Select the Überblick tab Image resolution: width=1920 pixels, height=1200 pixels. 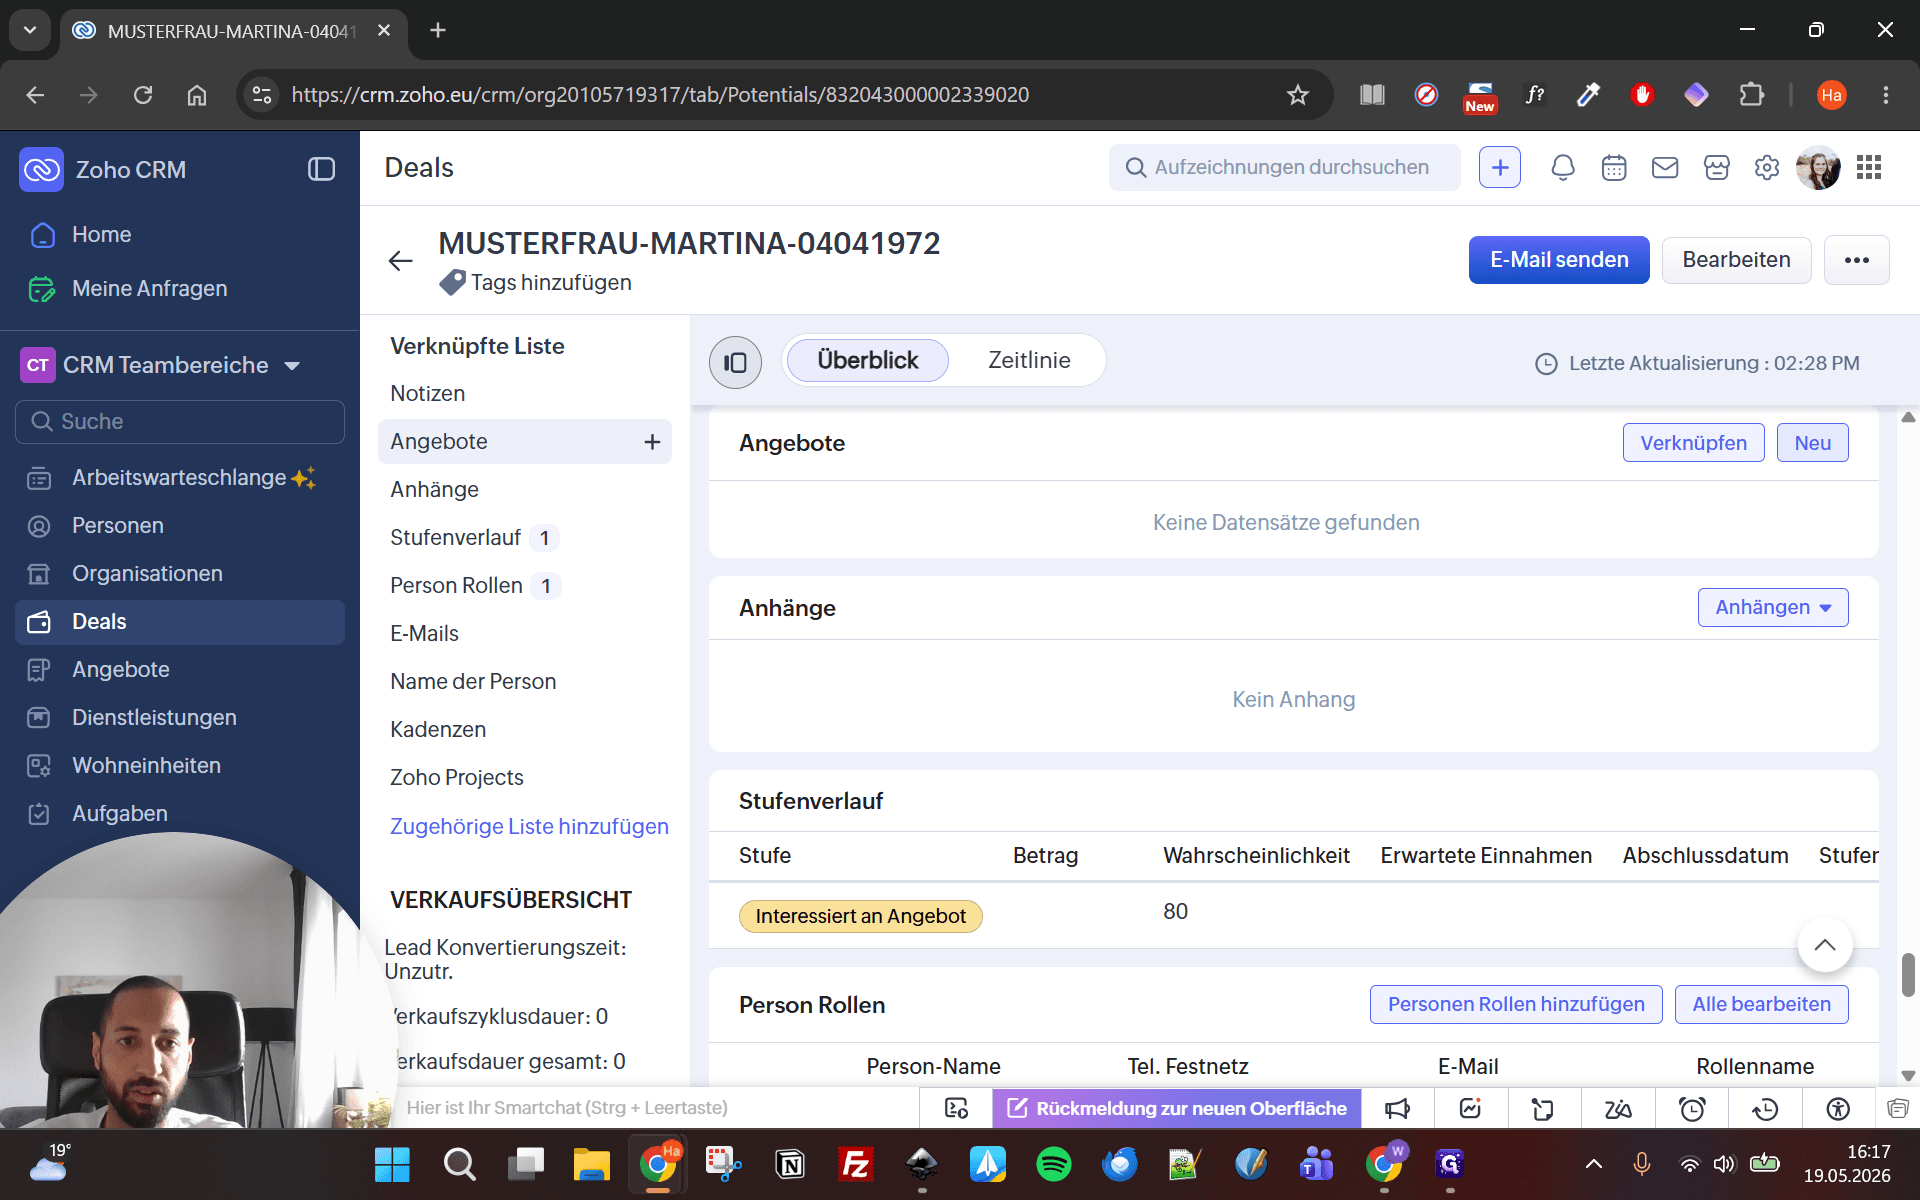867,360
